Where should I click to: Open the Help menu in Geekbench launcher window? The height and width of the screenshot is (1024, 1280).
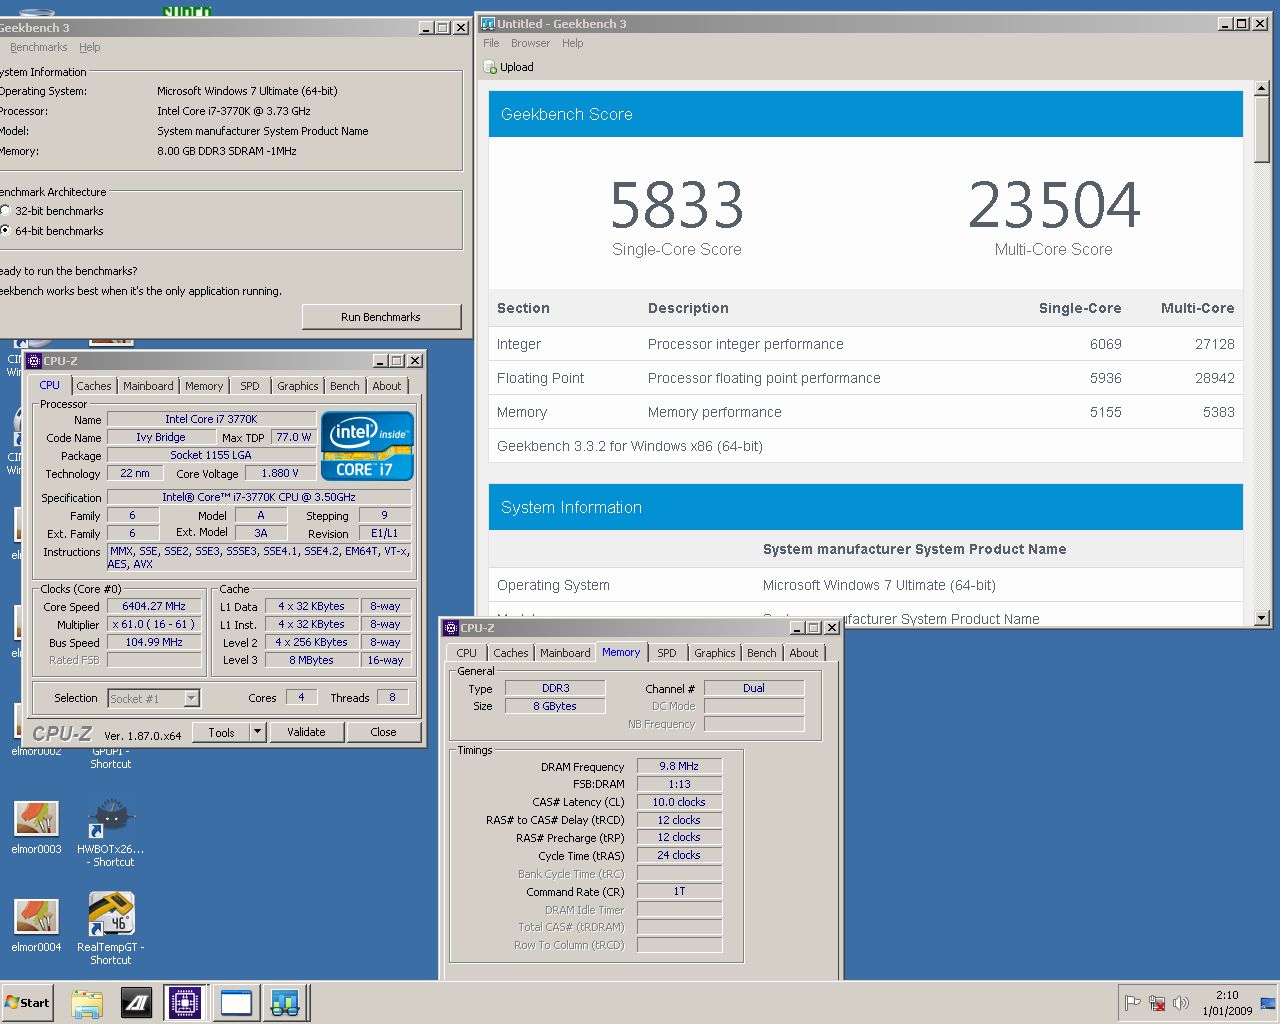[x=90, y=47]
